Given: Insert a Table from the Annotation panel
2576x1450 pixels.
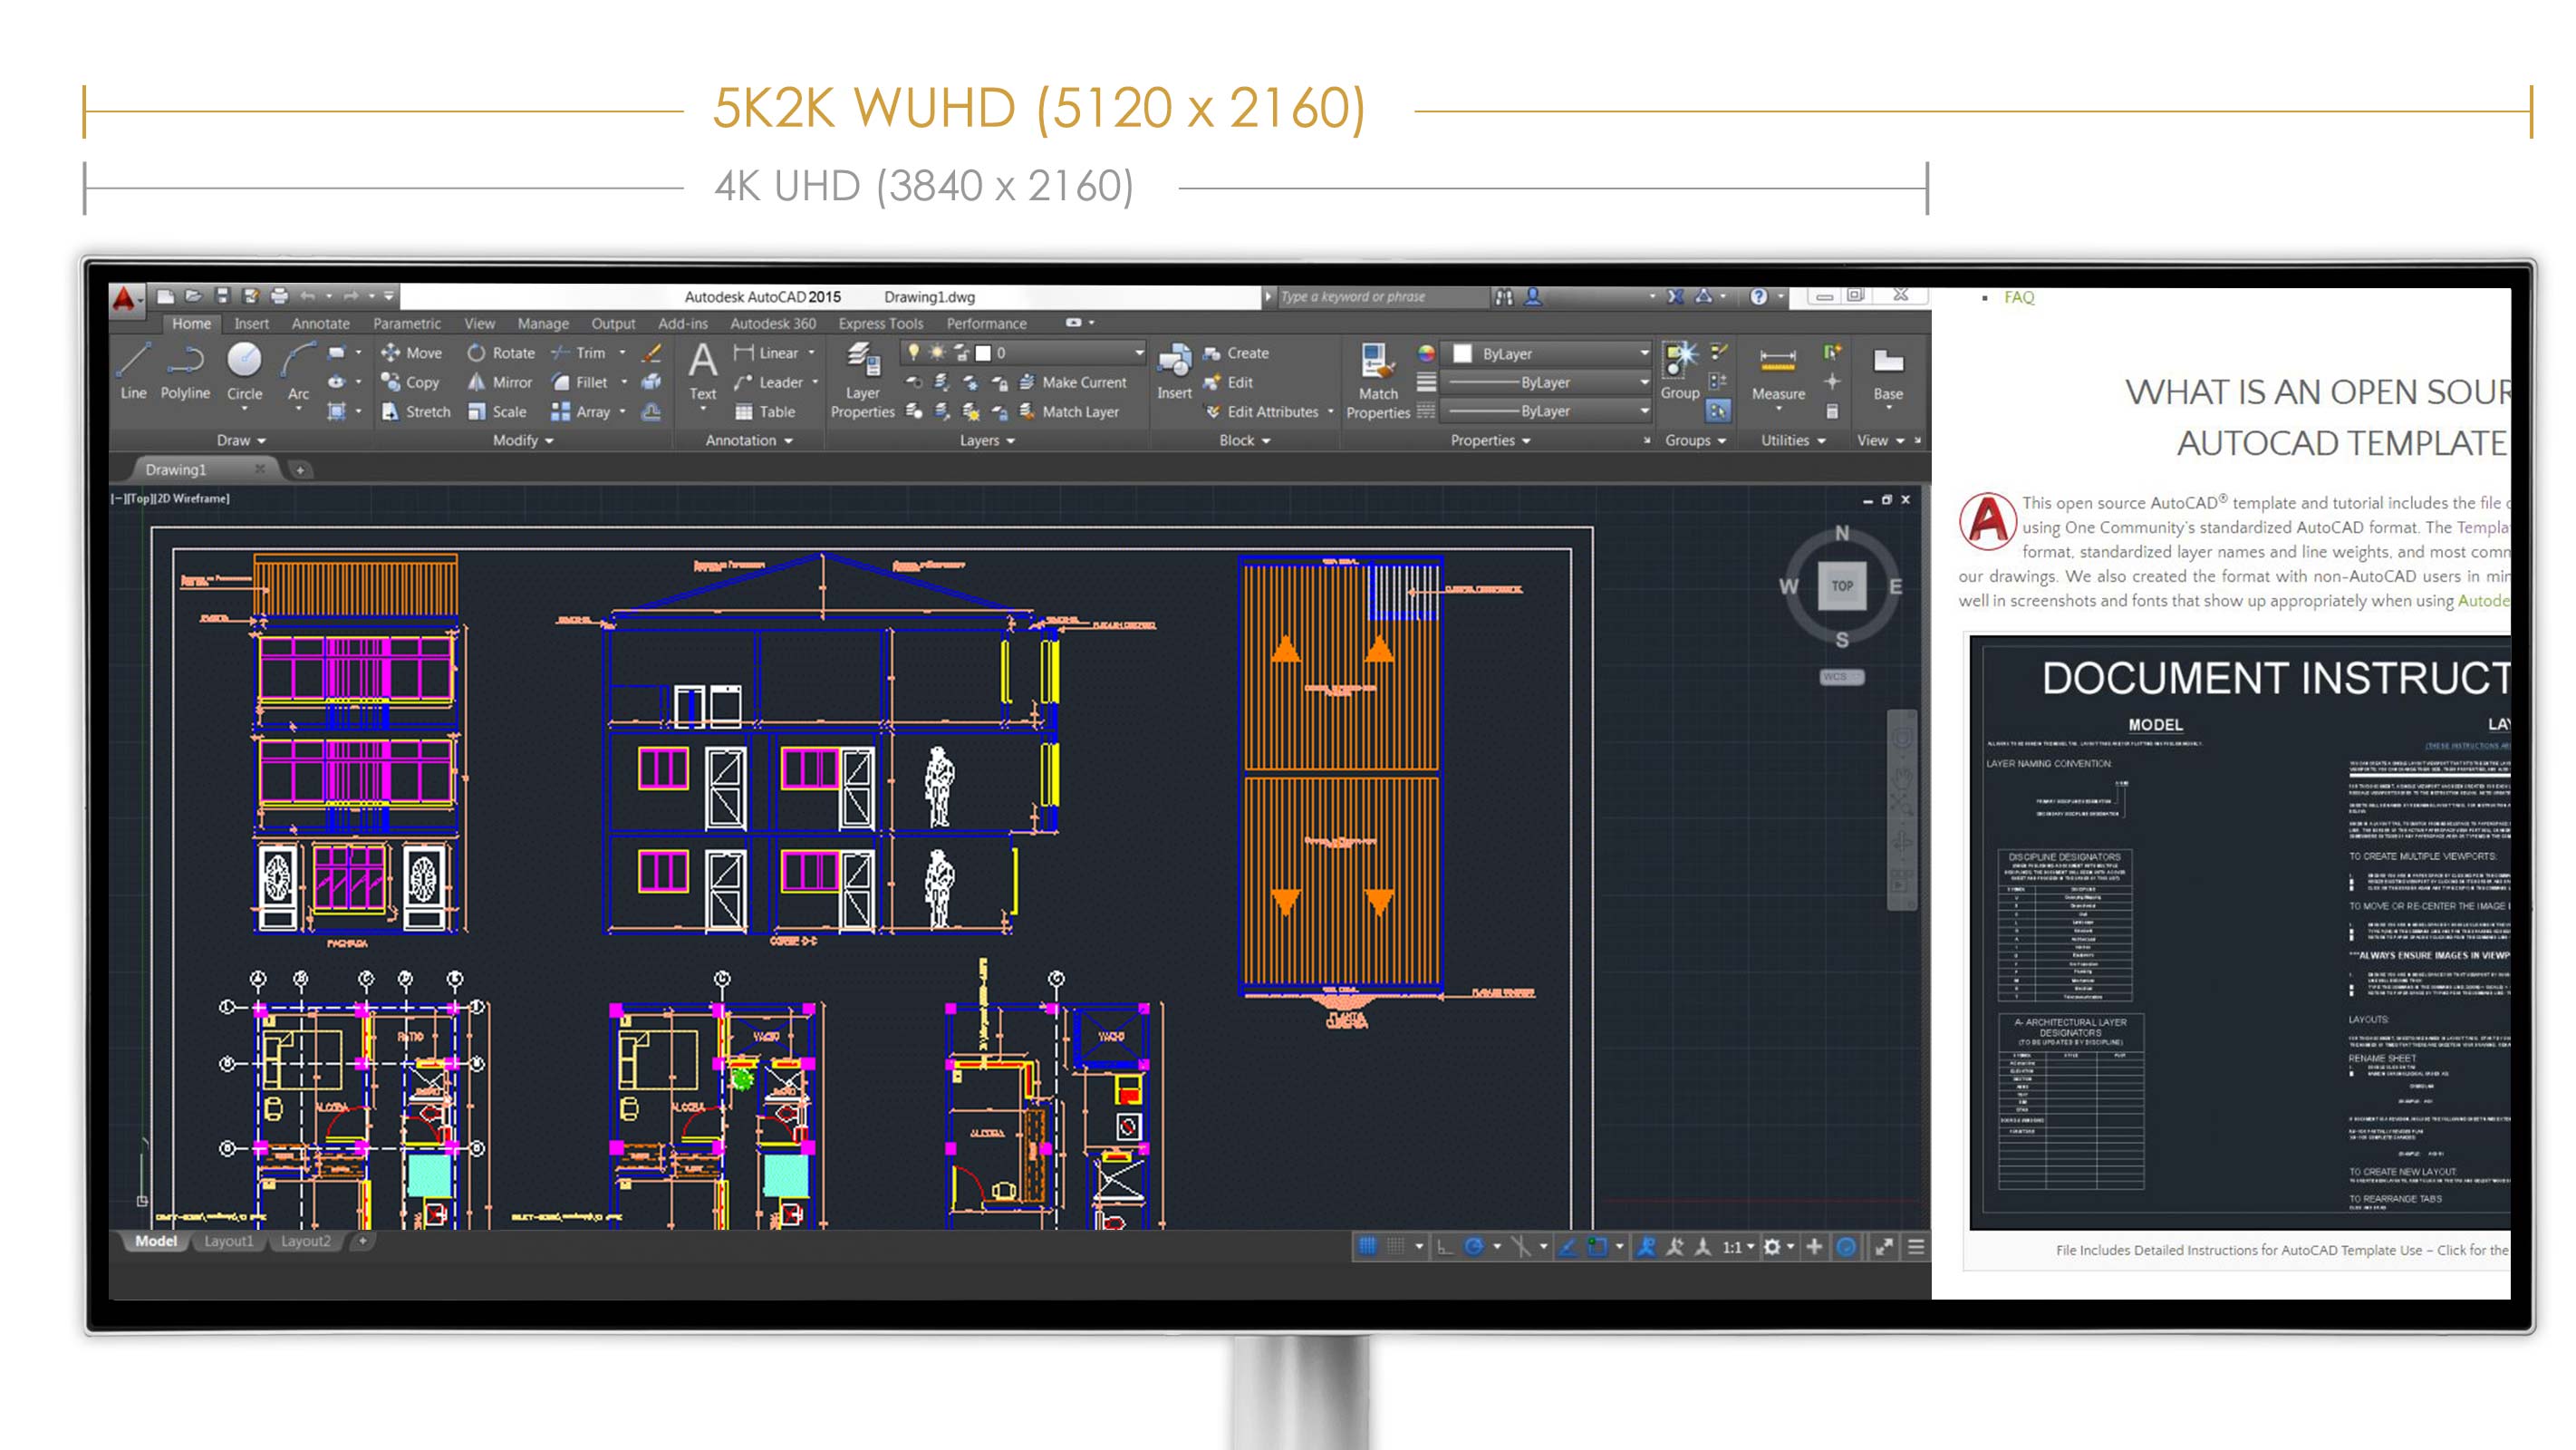Looking at the screenshot, I should [x=766, y=411].
